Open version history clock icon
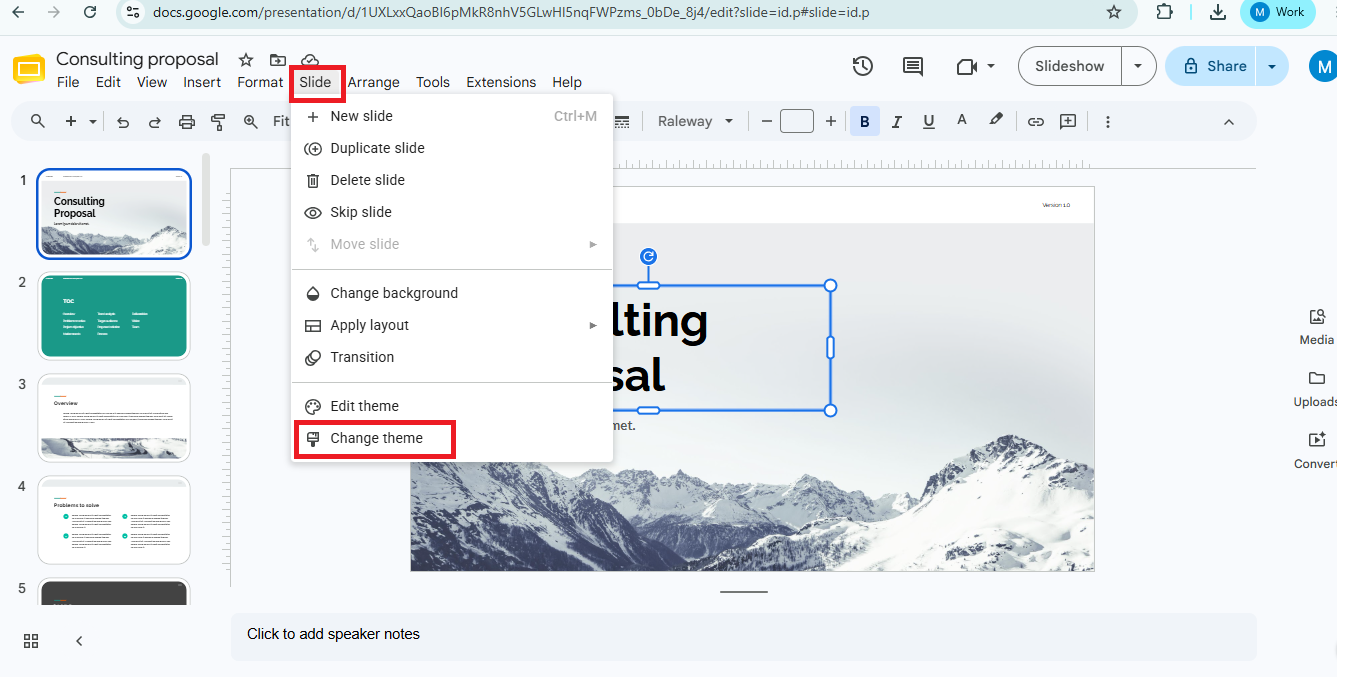The height and width of the screenshot is (677, 1366). click(862, 66)
